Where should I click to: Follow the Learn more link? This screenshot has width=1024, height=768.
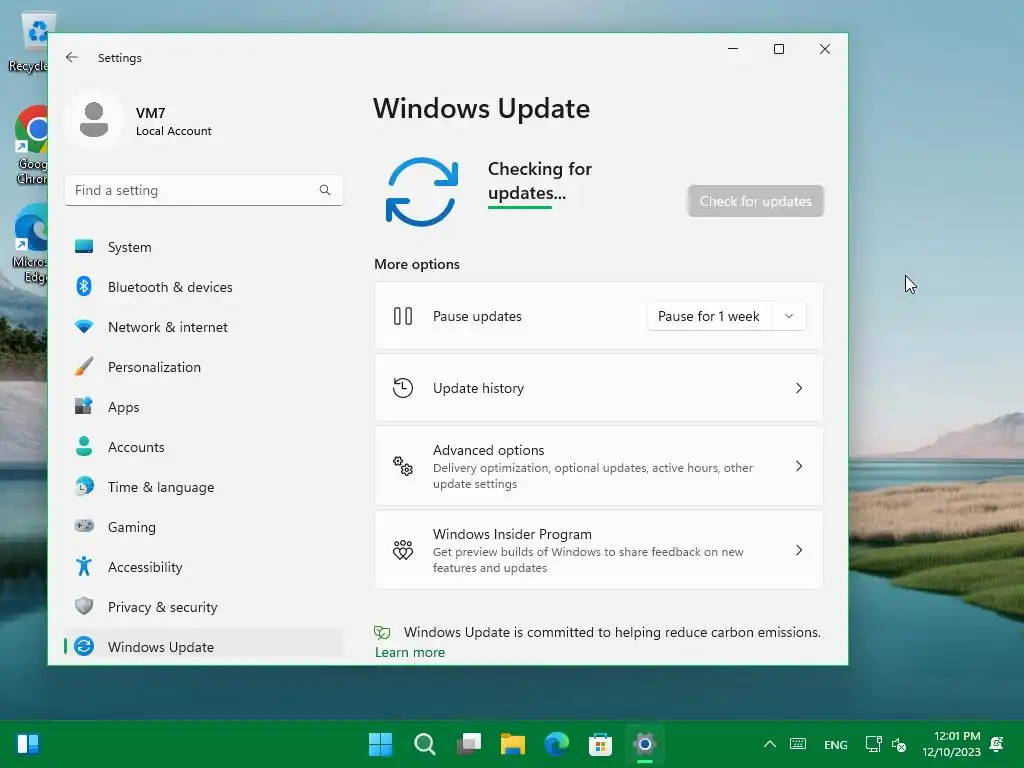[x=409, y=652]
